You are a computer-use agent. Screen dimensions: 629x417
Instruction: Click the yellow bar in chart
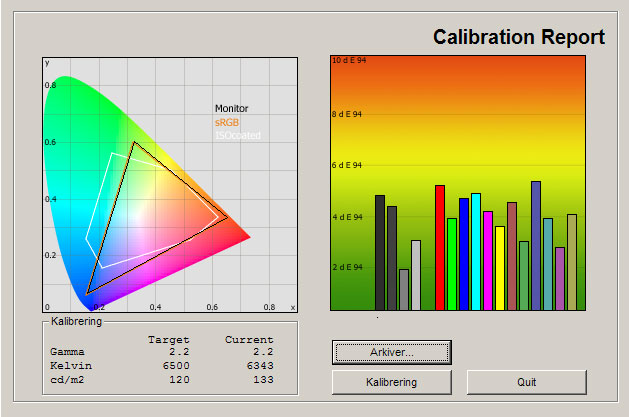(500, 268)
